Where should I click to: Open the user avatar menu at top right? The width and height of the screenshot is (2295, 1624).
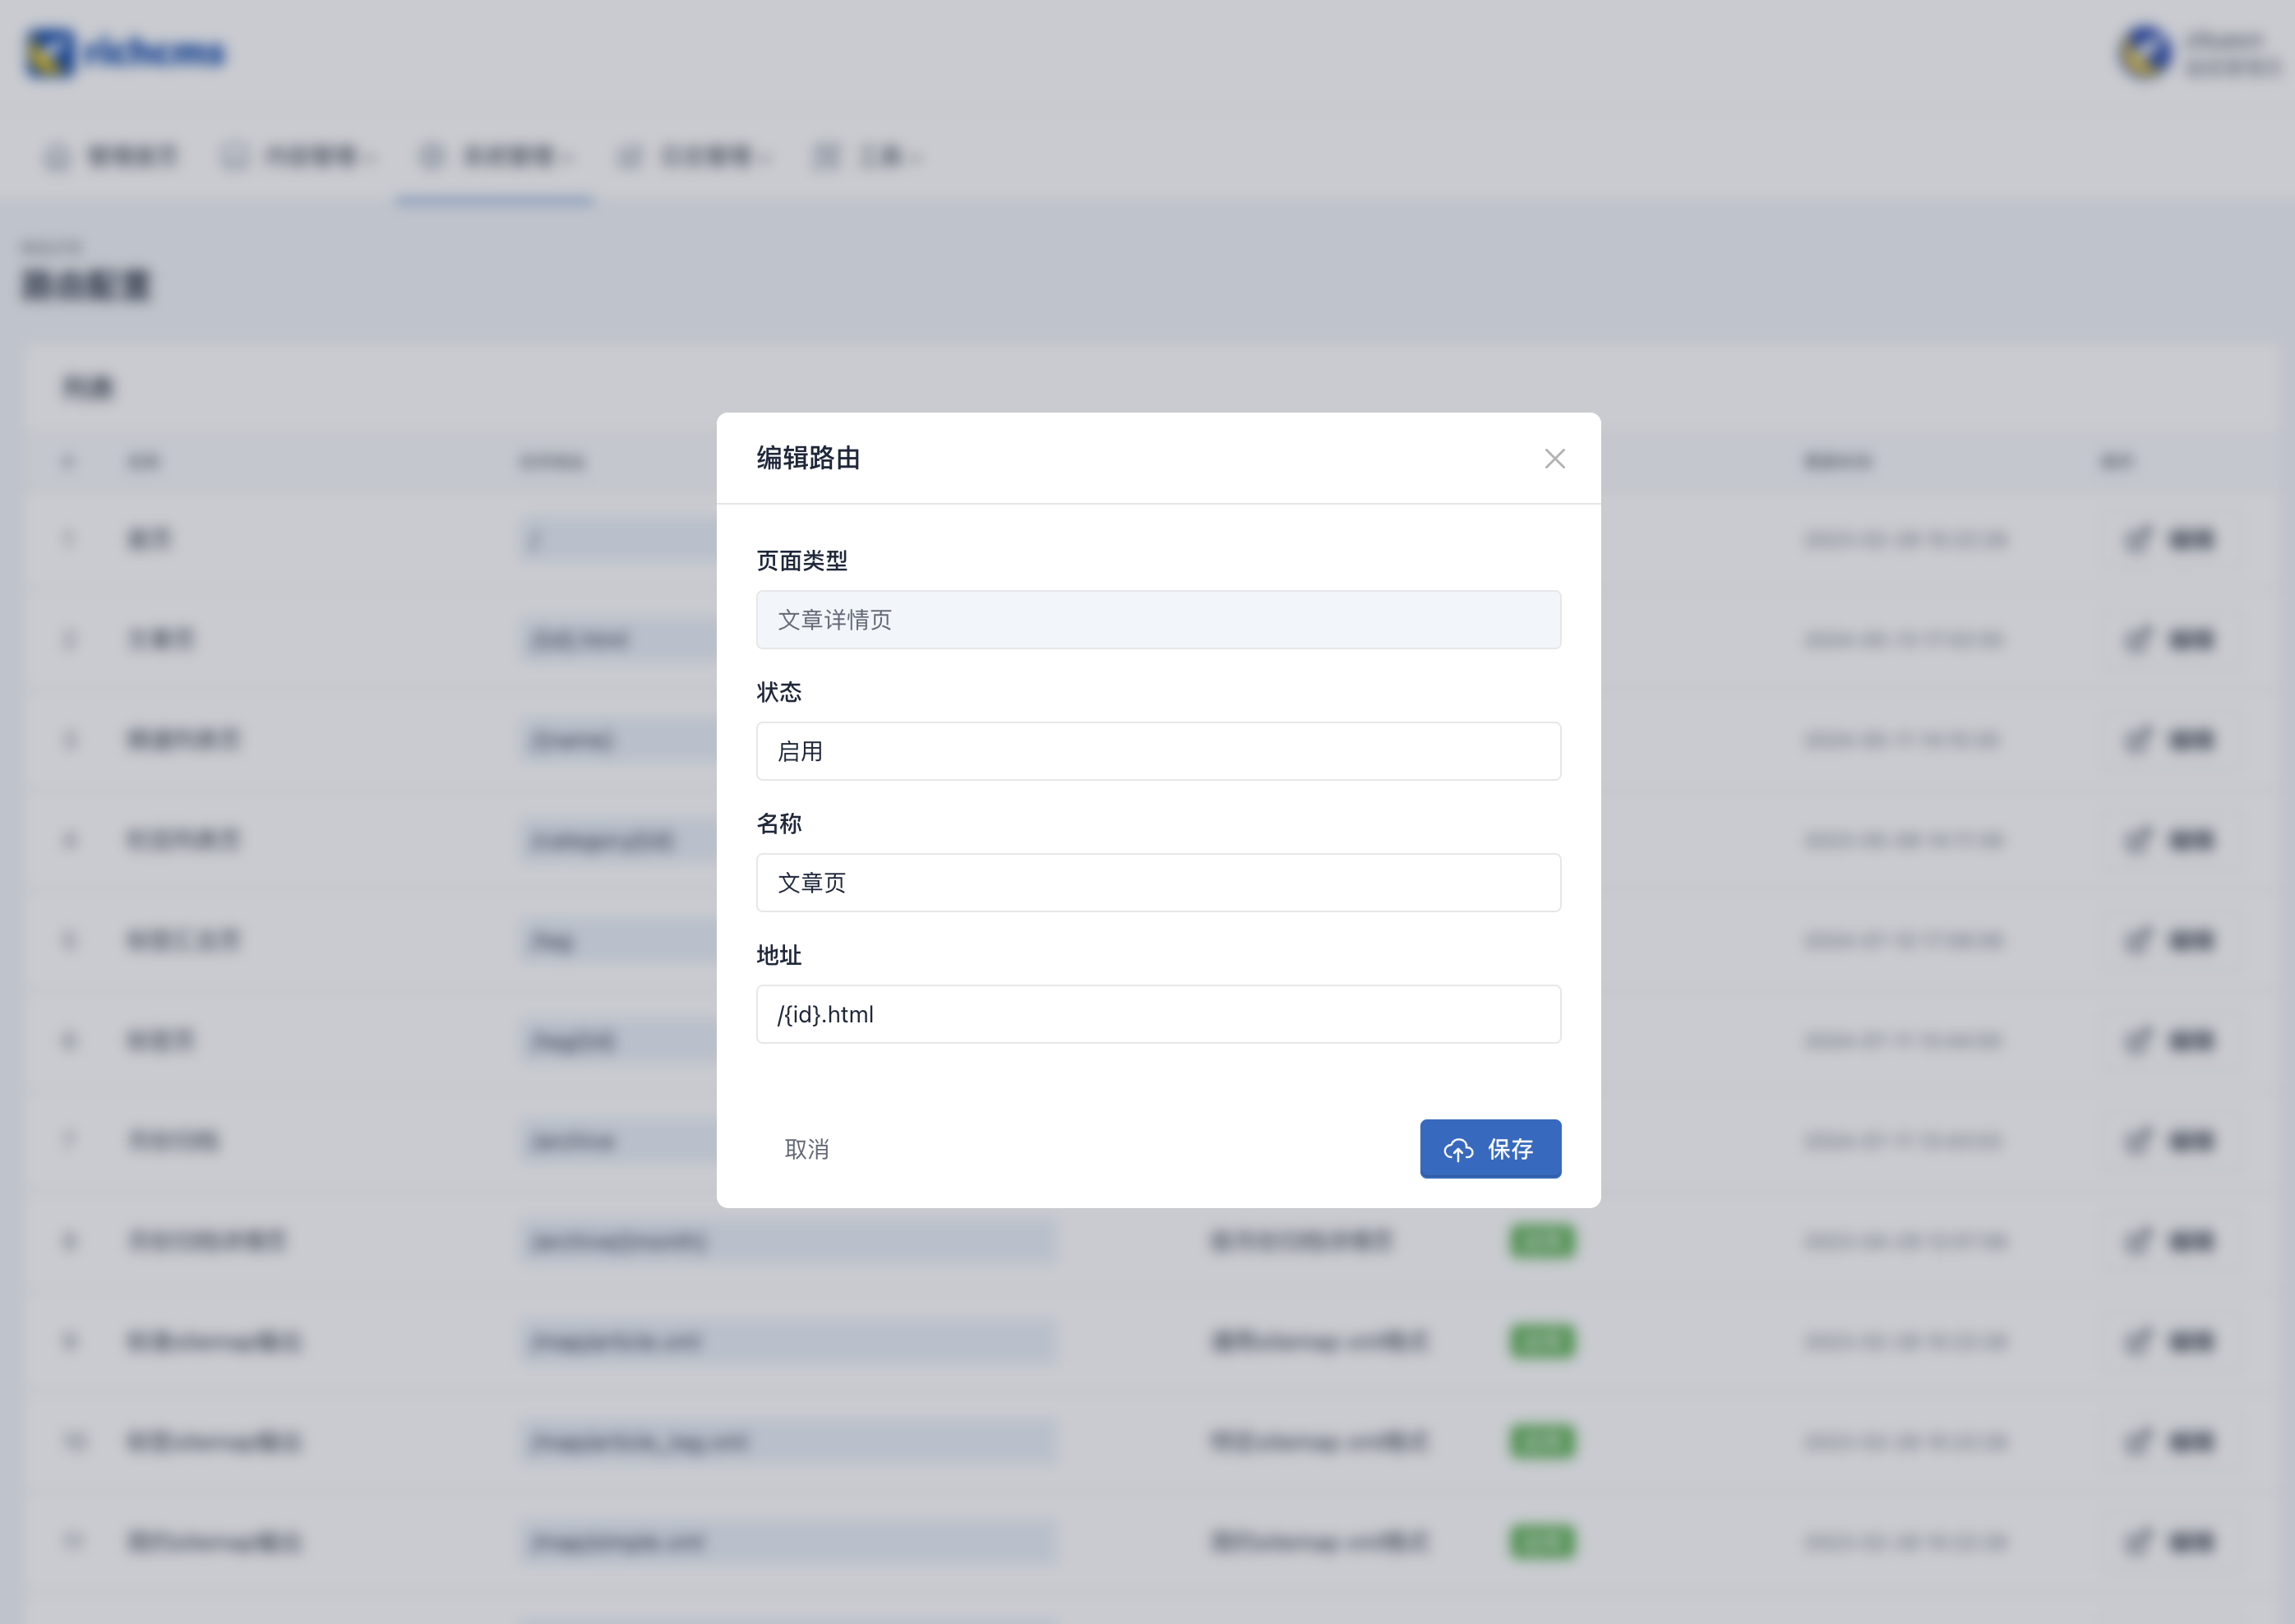coord(2145,52)
